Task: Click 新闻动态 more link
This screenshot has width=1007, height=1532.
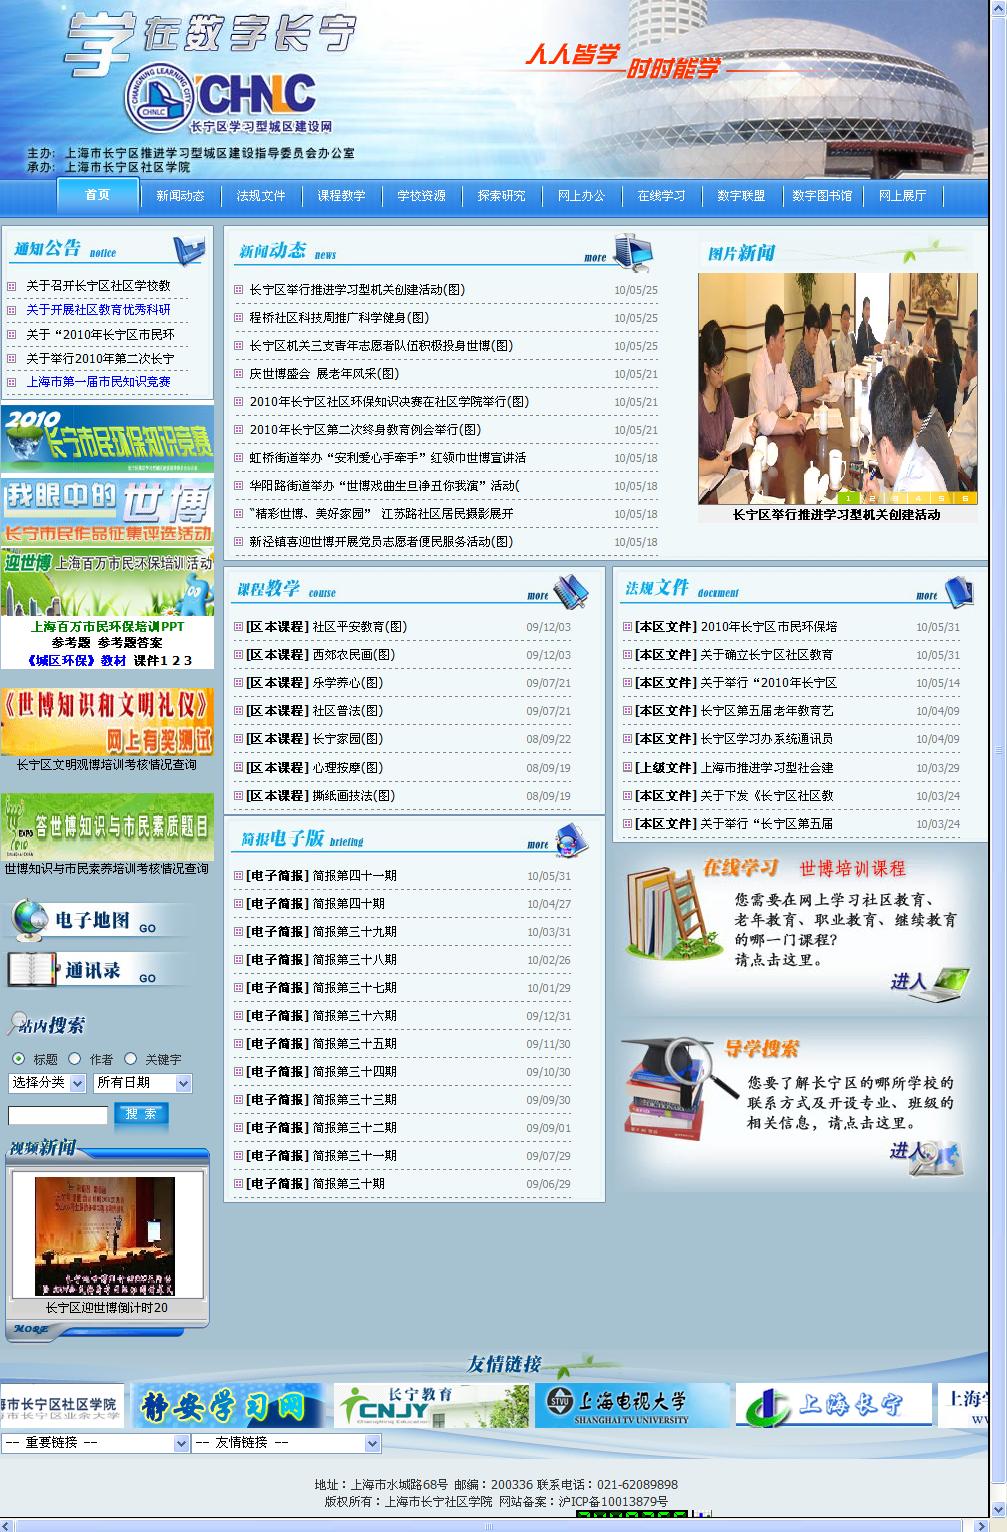Action: 595,257
